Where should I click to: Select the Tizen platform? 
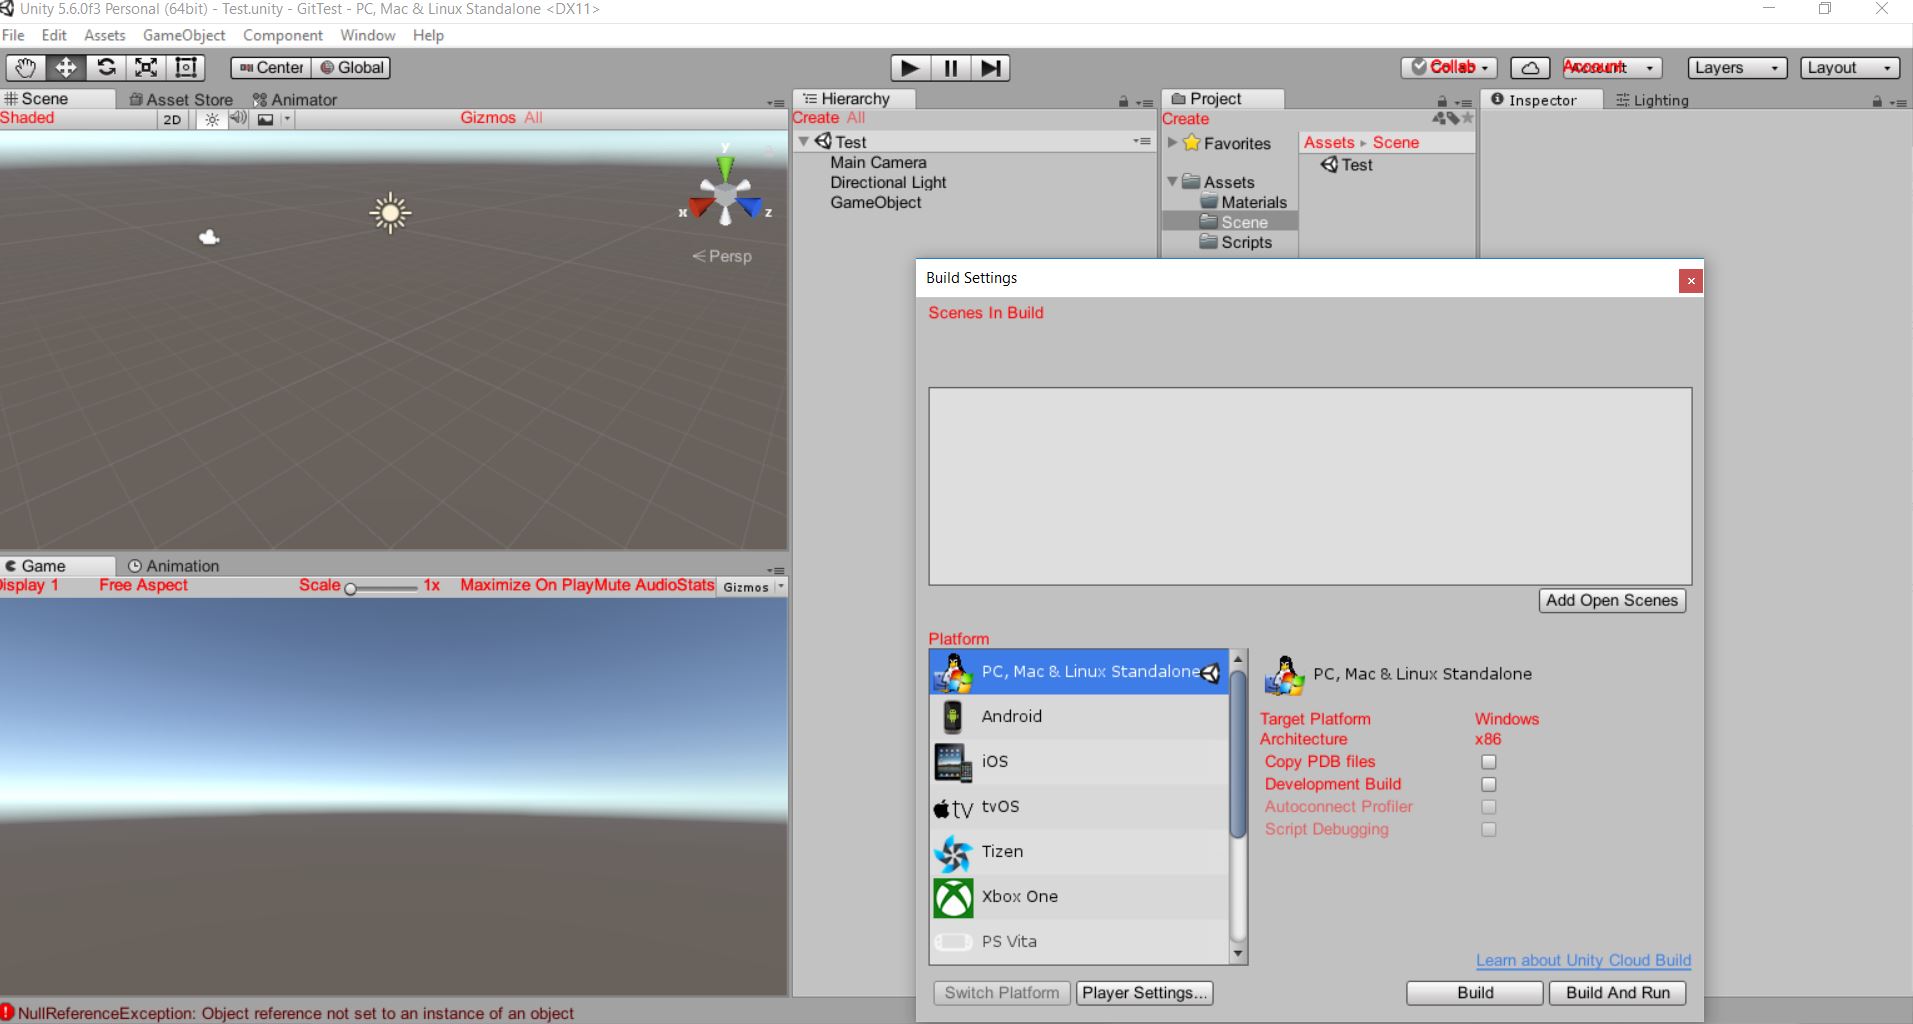point(1079,852)
